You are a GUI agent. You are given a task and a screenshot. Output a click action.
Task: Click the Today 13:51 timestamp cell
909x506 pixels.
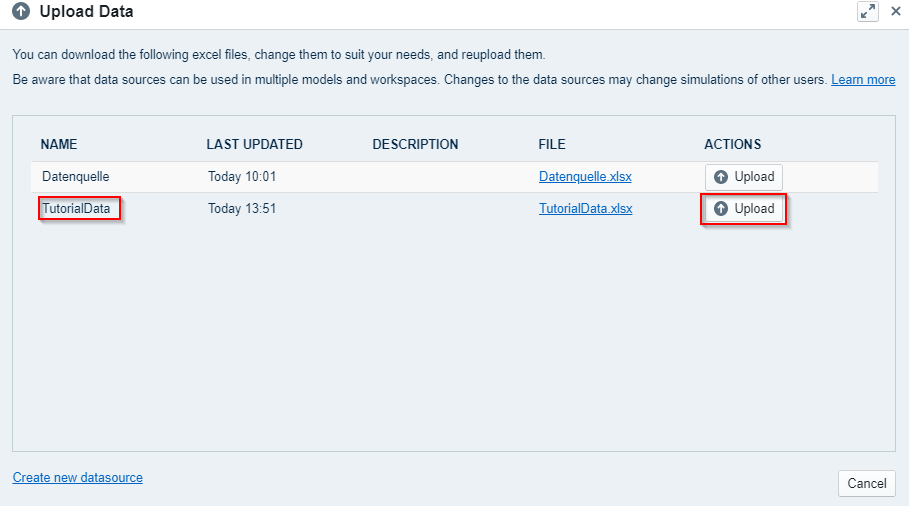[242, 208]
